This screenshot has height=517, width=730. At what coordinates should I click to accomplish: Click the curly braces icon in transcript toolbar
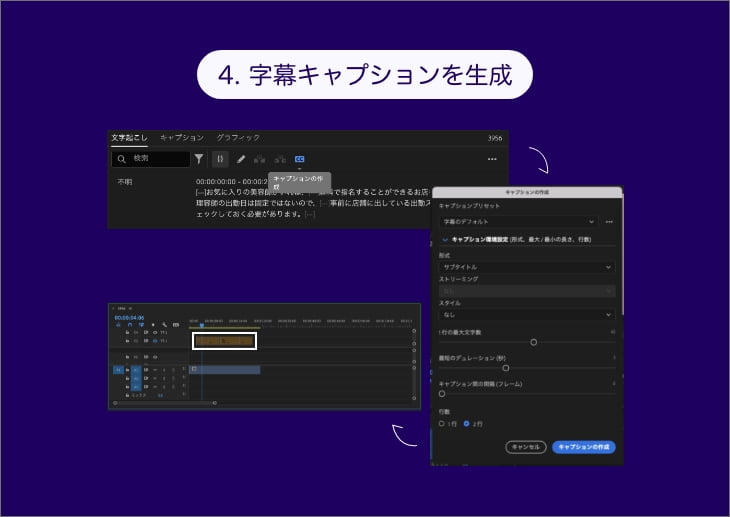pos(220,158)
